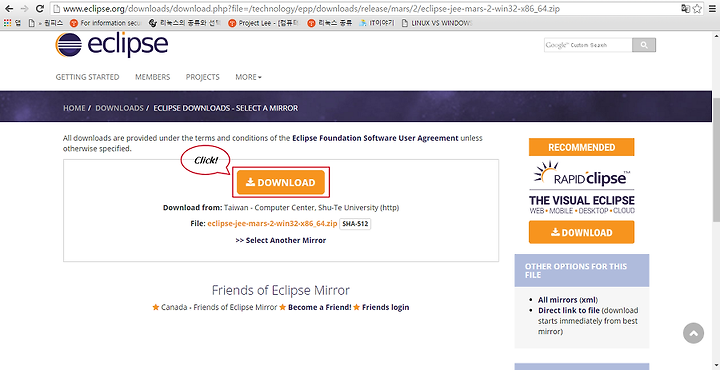
Task: Open the PROJECTS menu item
Action: pos(202,77)
